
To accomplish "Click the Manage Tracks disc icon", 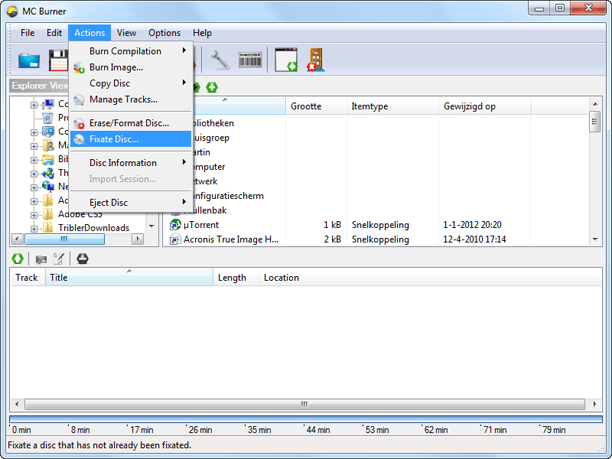I will coord(79,100).
